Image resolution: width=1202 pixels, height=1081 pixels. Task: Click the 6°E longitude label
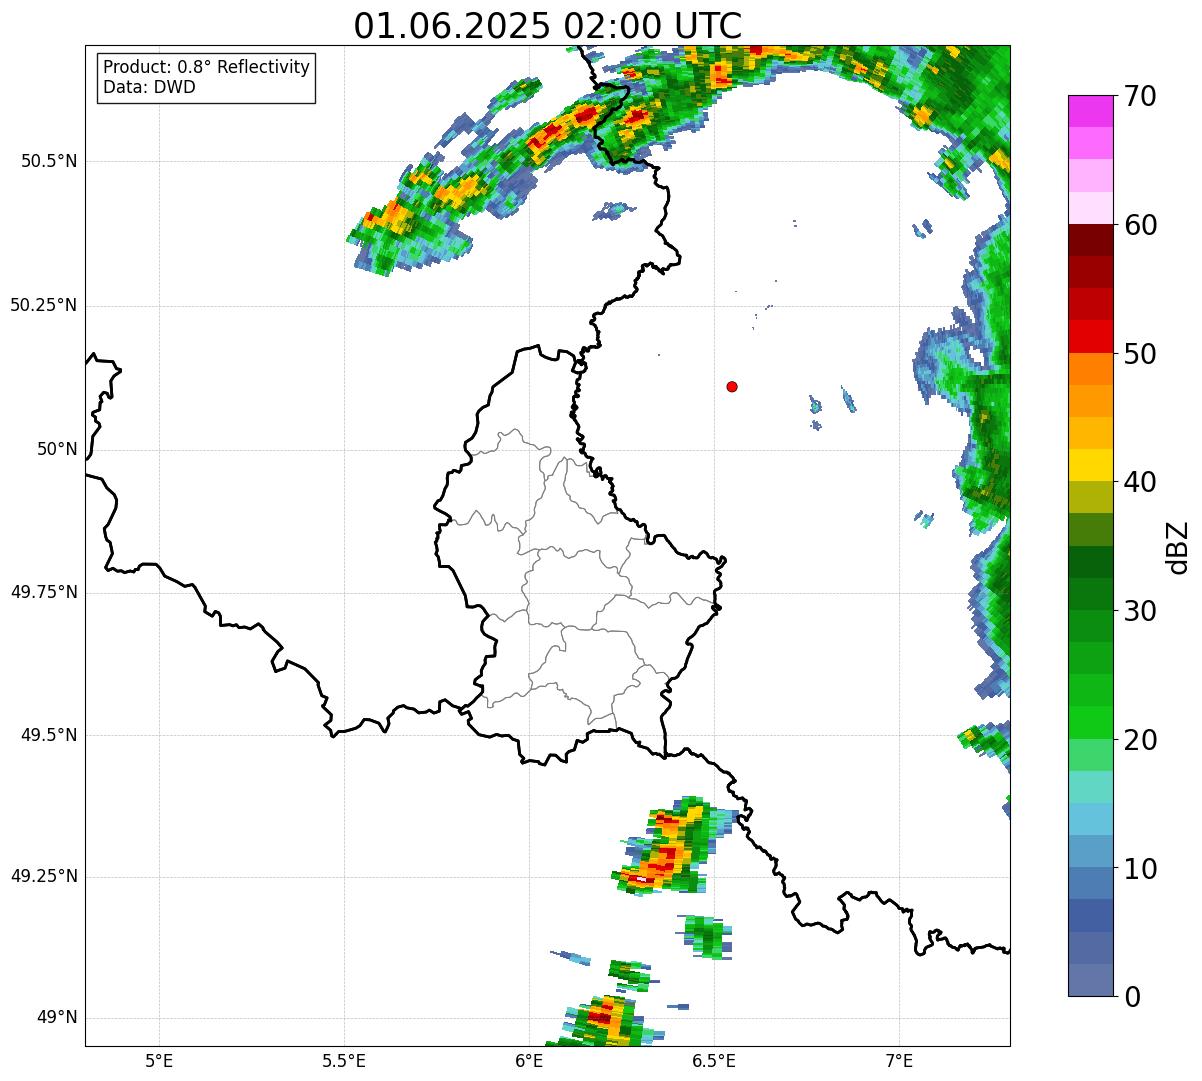529,1060
